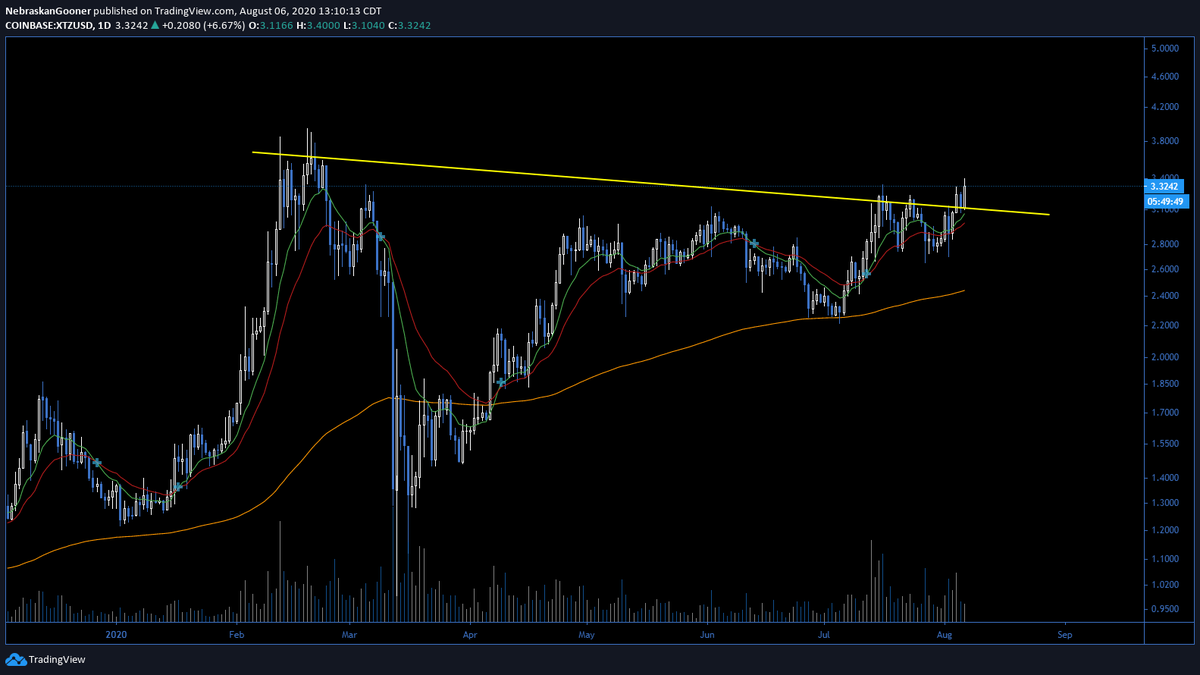Image resolution: width=1200 pixels, height=675 pixels.
Task: Click the 2.6000 price axis label
Action: 1164,269
